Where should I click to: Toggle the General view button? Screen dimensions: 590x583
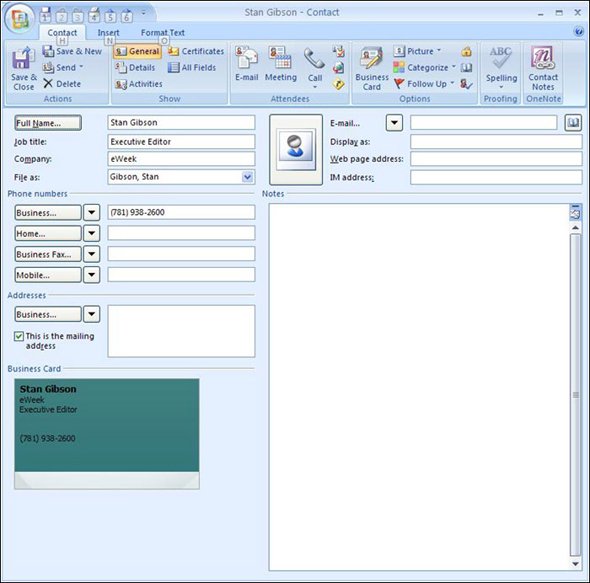137,51
